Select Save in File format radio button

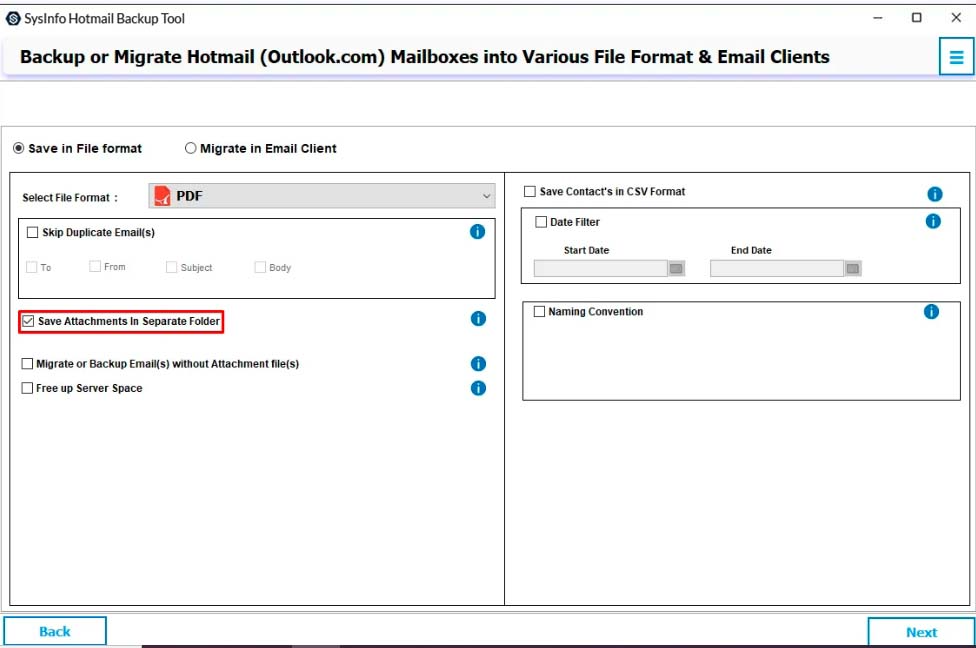click(19, 148)
